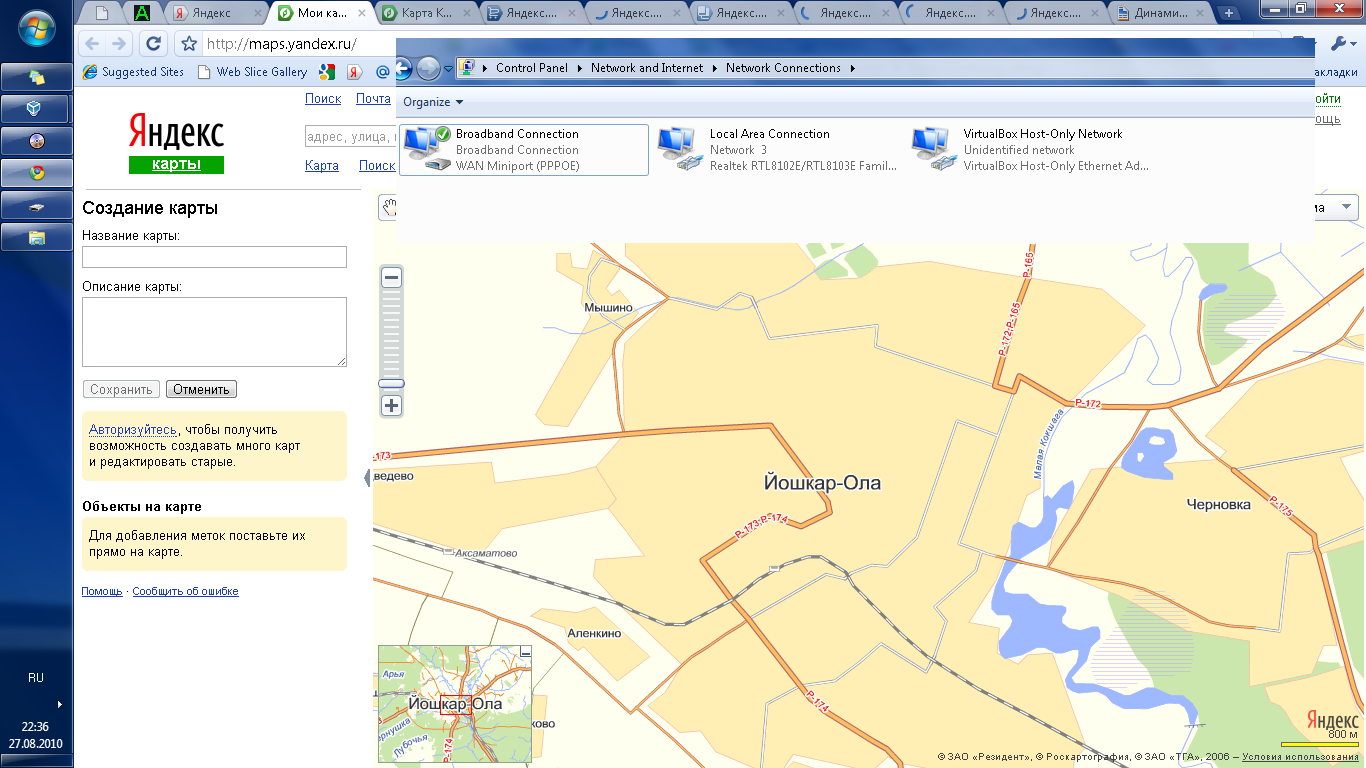Click RU language indicator

(36, 678)
